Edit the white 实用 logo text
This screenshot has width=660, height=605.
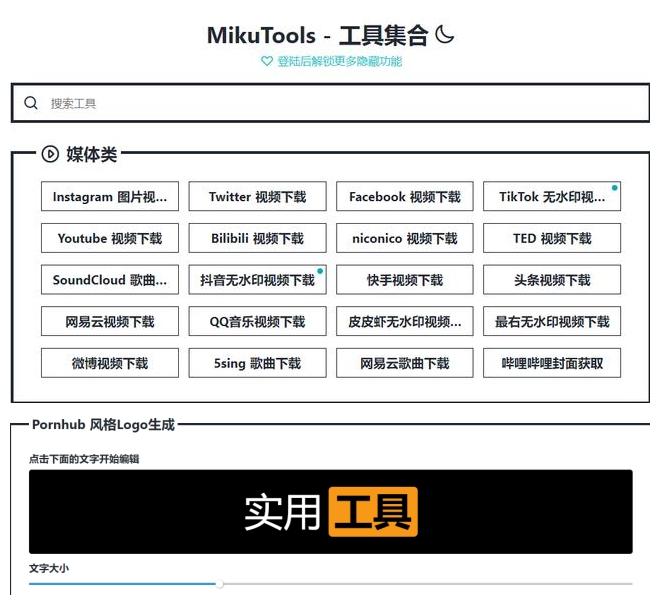[282, 512]
